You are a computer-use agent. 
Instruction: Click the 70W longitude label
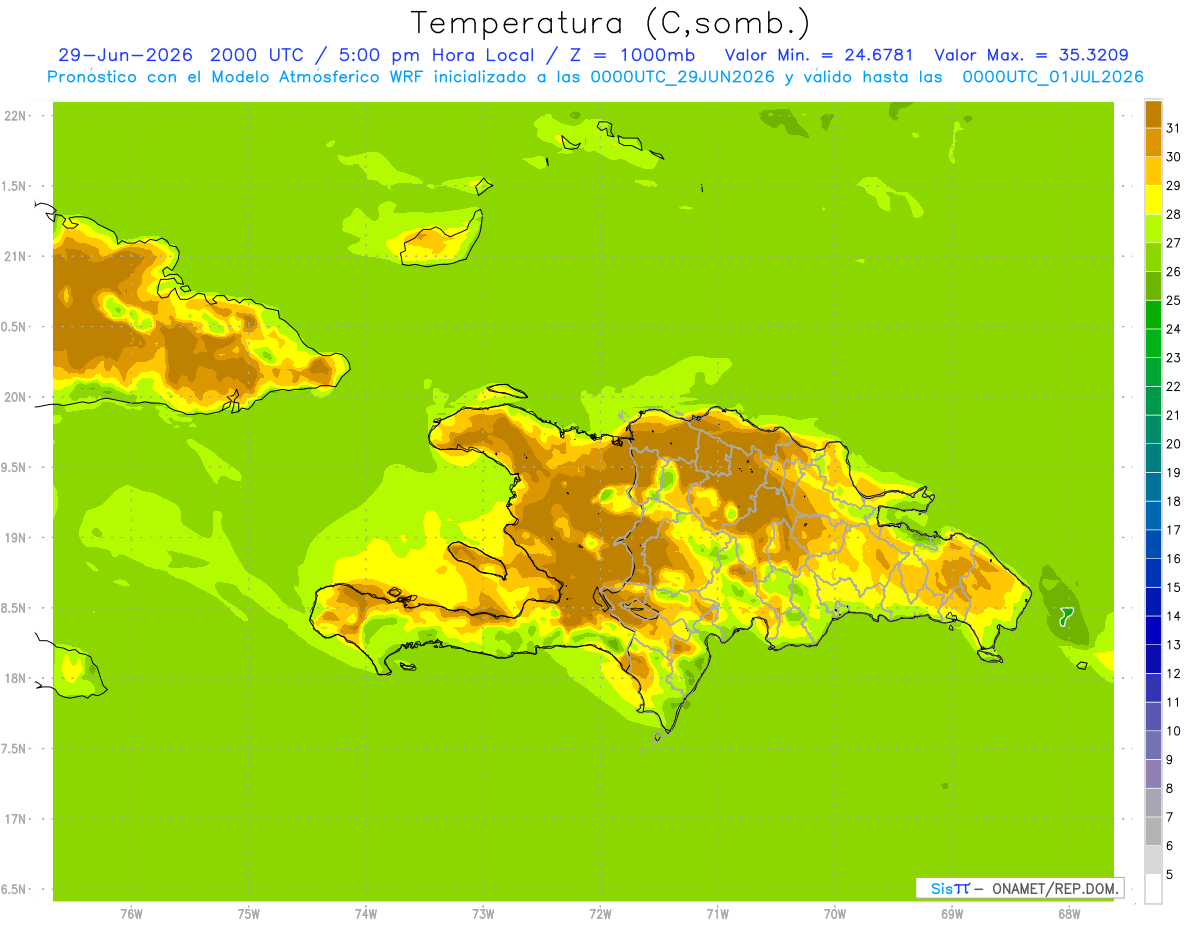[835, 914]
